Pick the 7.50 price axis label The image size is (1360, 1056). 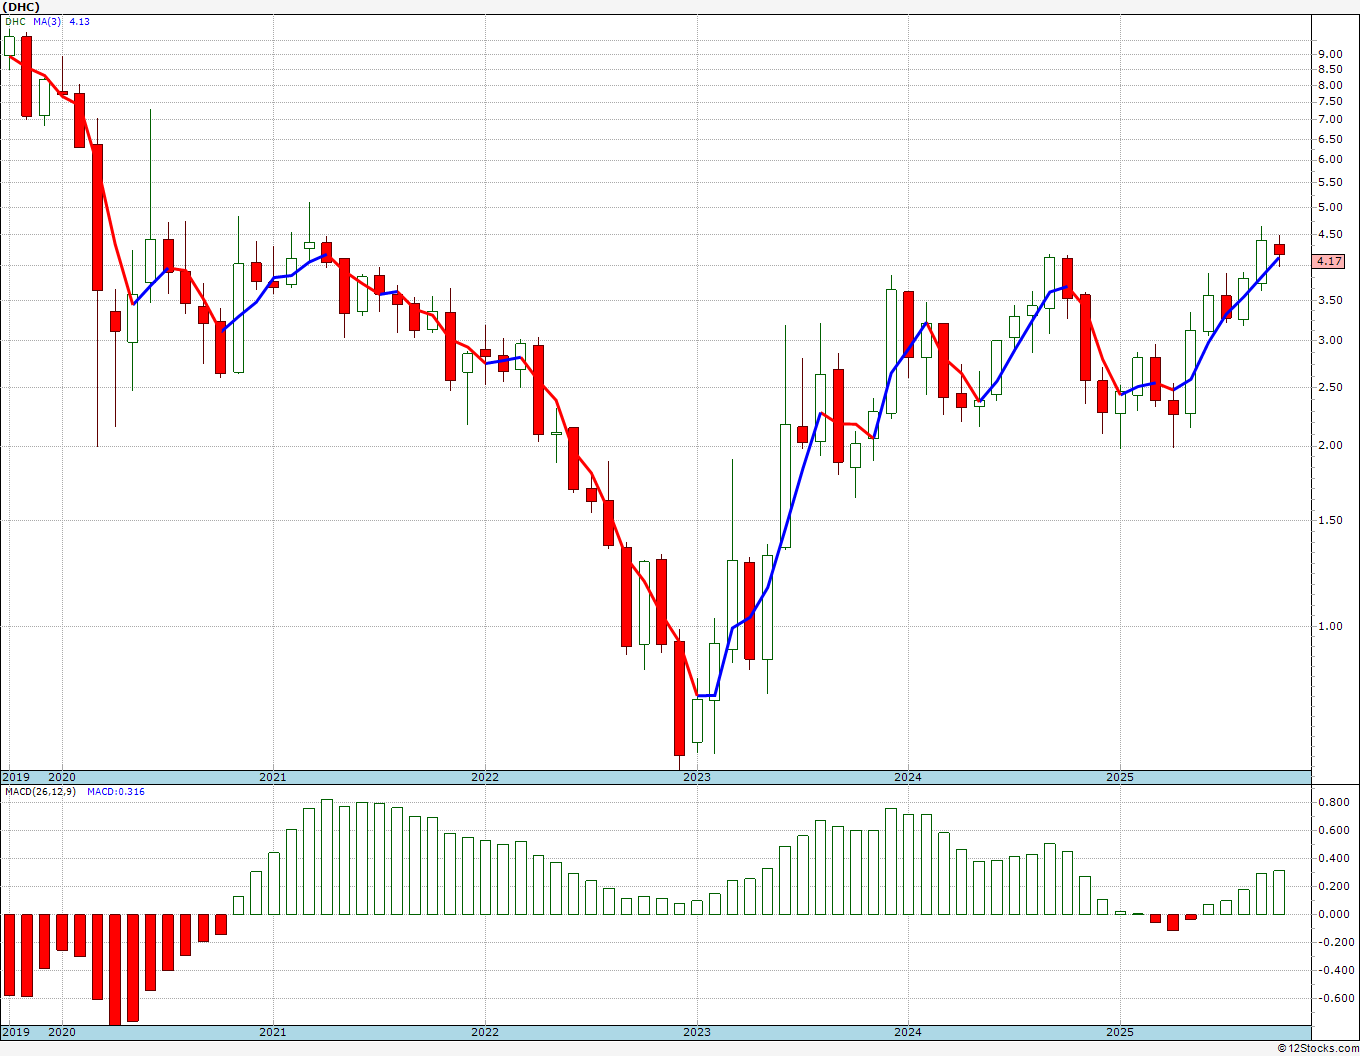(x=1330, y=101)
